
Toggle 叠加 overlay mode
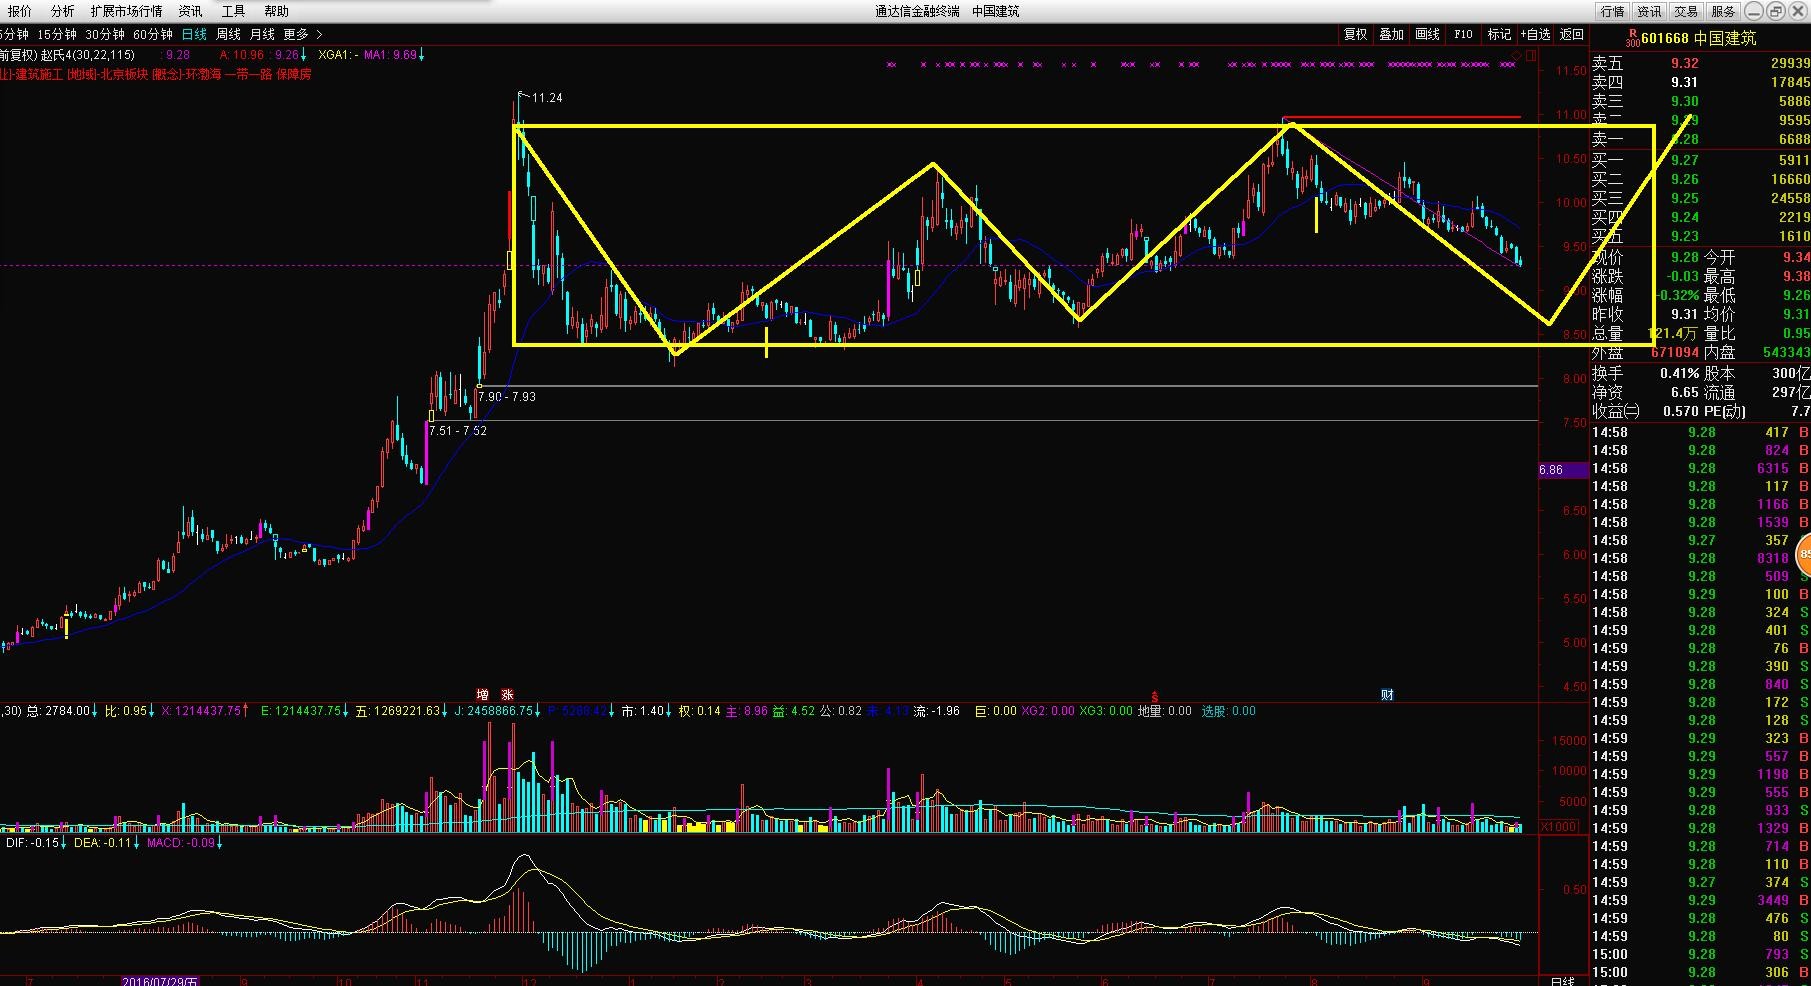1392,34
